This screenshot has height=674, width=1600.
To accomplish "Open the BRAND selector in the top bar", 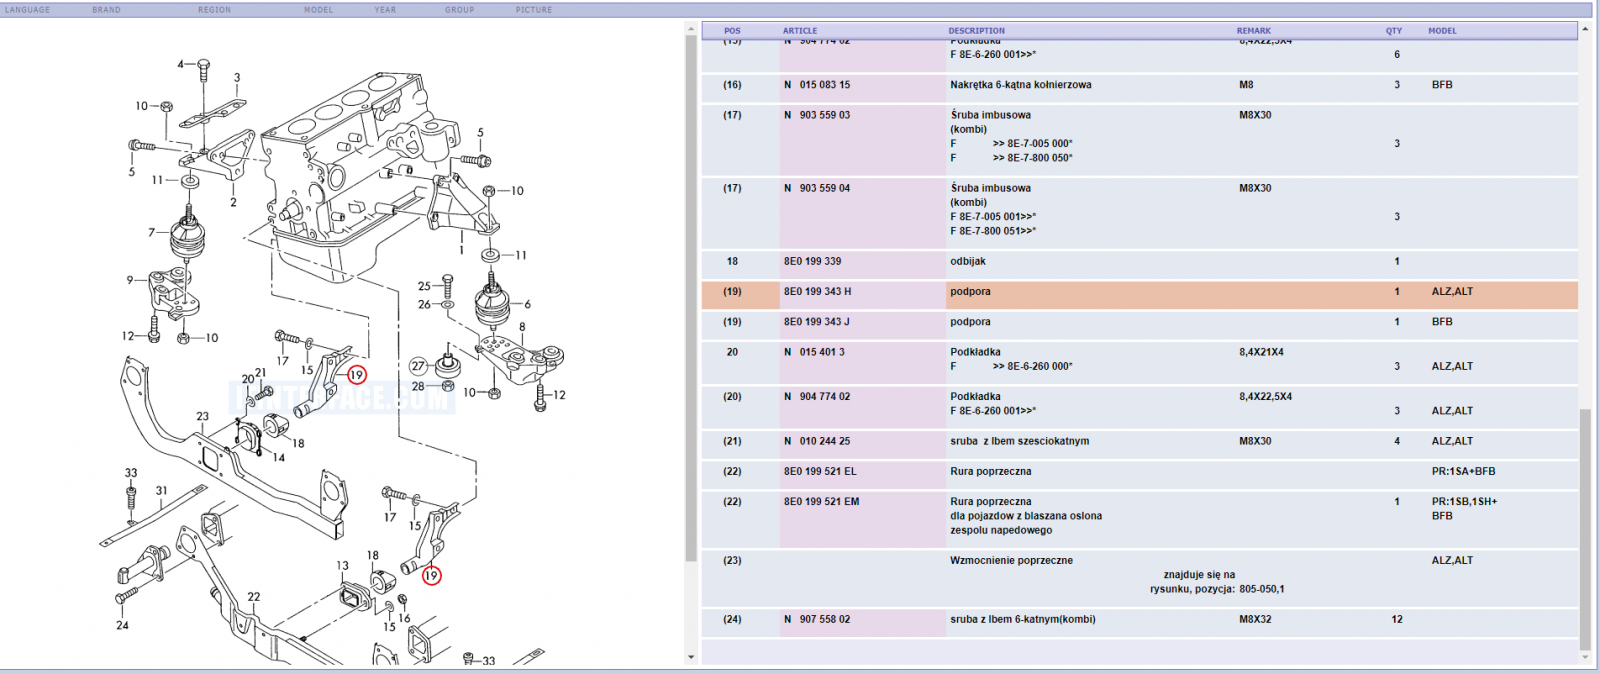I will pos(106,10).
